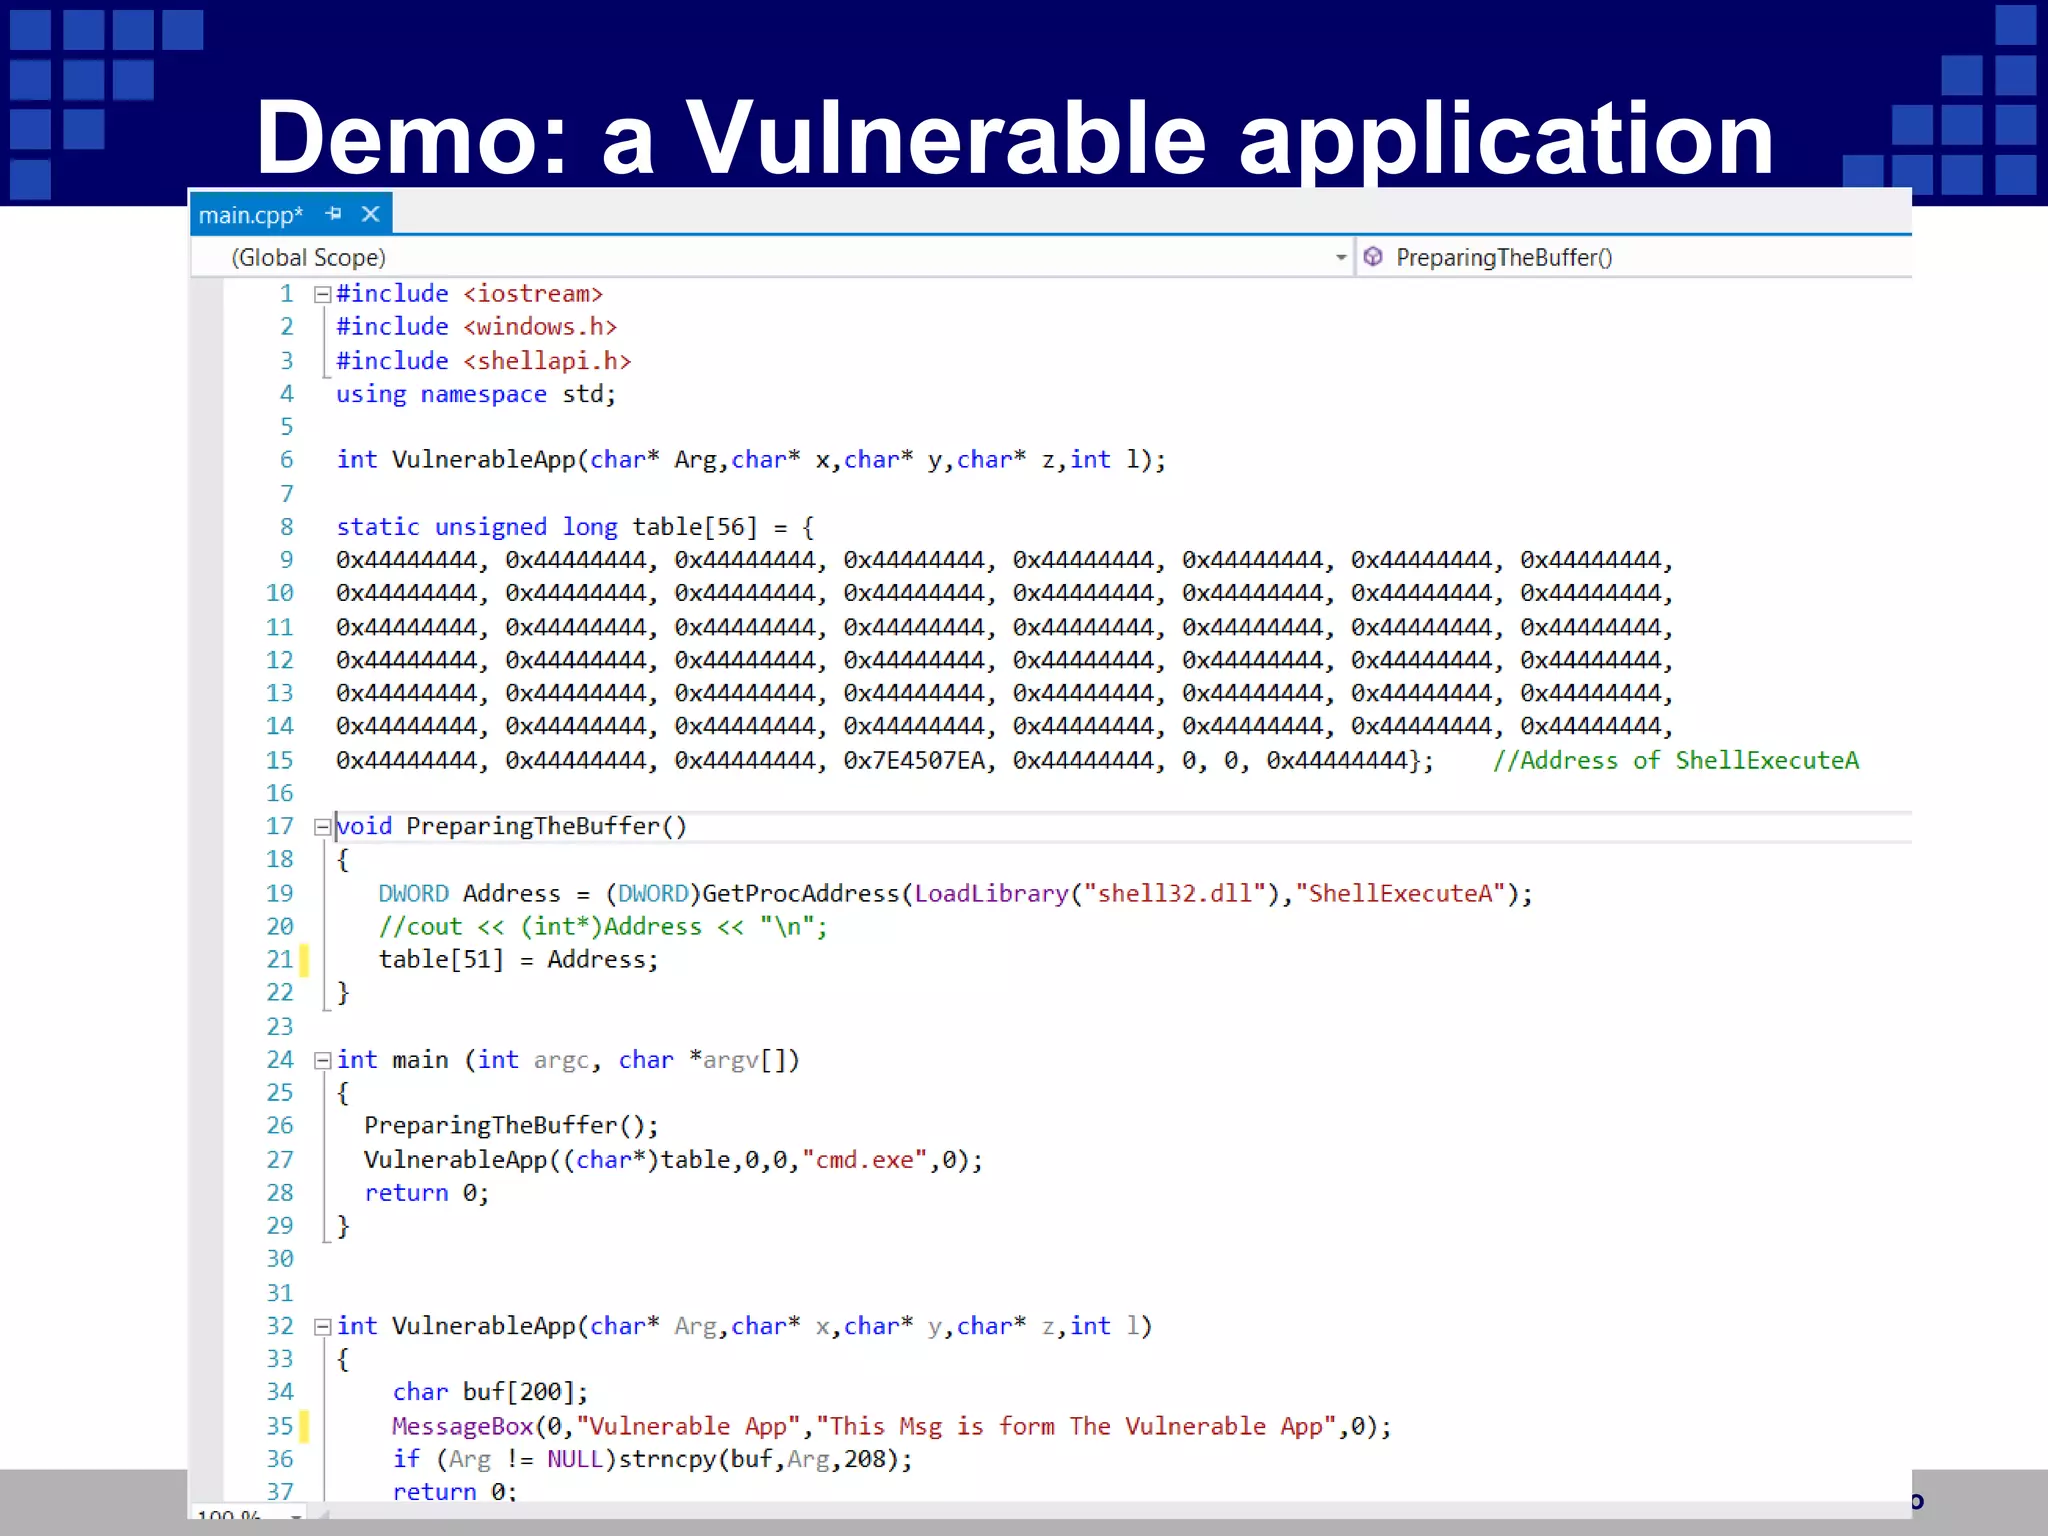Click the "cmd.exe" string on line 27
This screenshot has width=2048, height=1536.
865,1160
